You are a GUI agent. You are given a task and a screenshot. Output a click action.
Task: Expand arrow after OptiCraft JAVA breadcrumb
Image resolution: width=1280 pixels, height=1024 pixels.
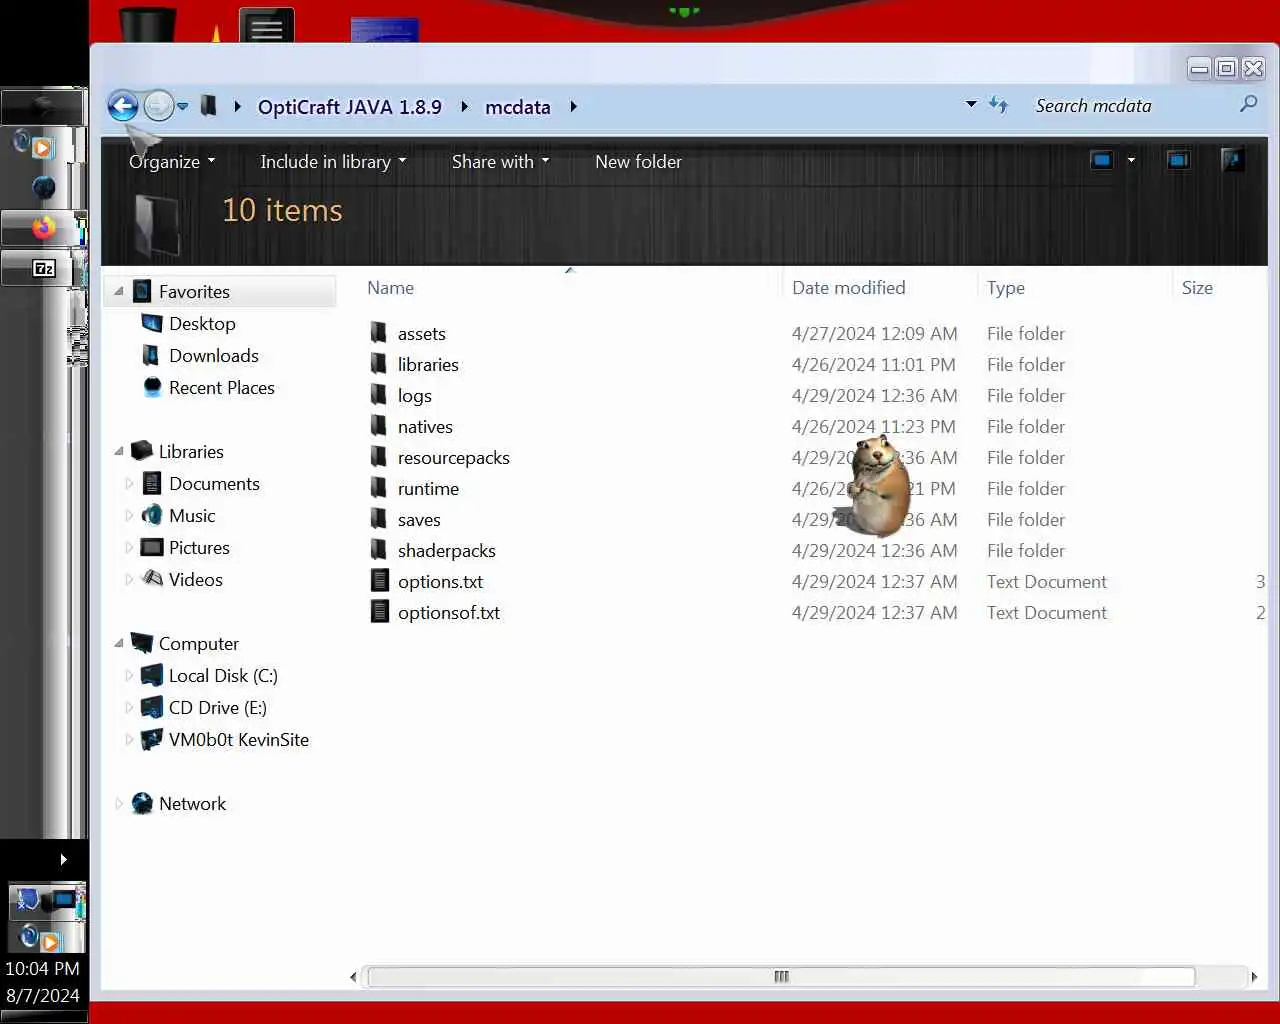[464, 106]
